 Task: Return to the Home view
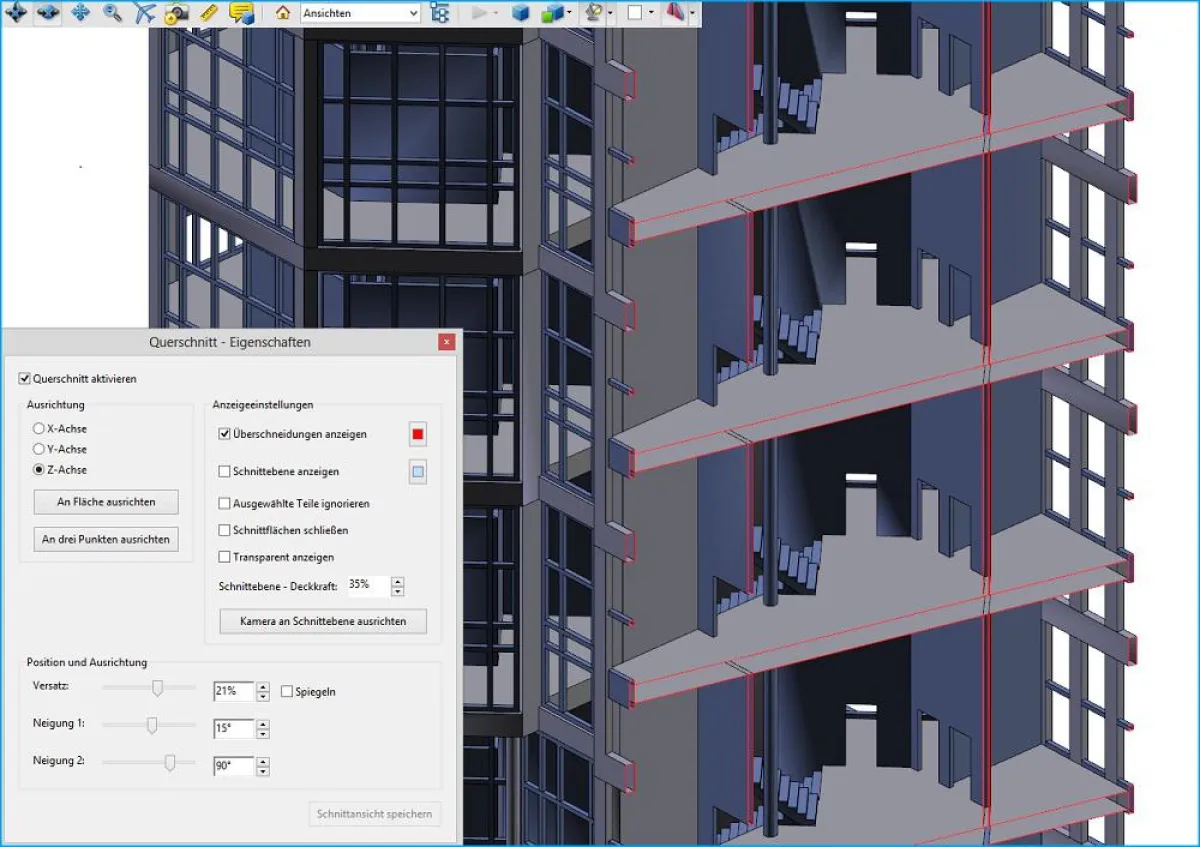tap(283, 13)
